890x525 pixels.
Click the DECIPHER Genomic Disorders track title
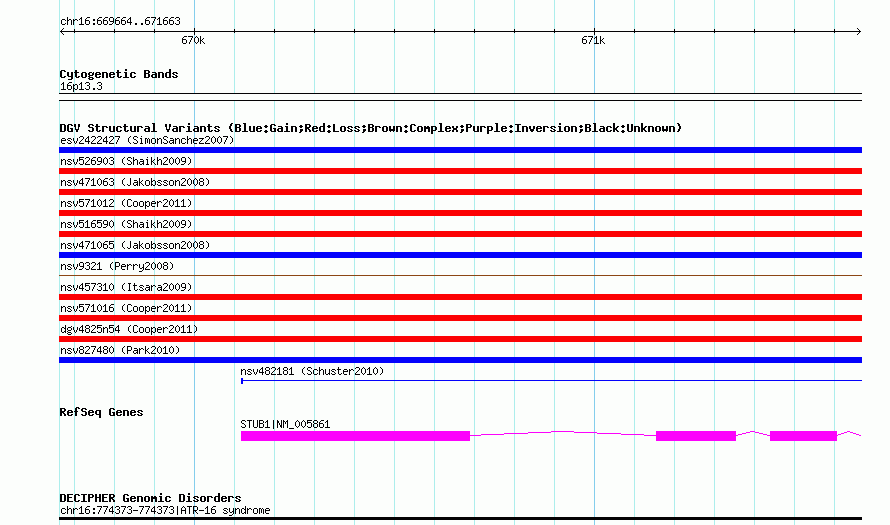[150, 498]
